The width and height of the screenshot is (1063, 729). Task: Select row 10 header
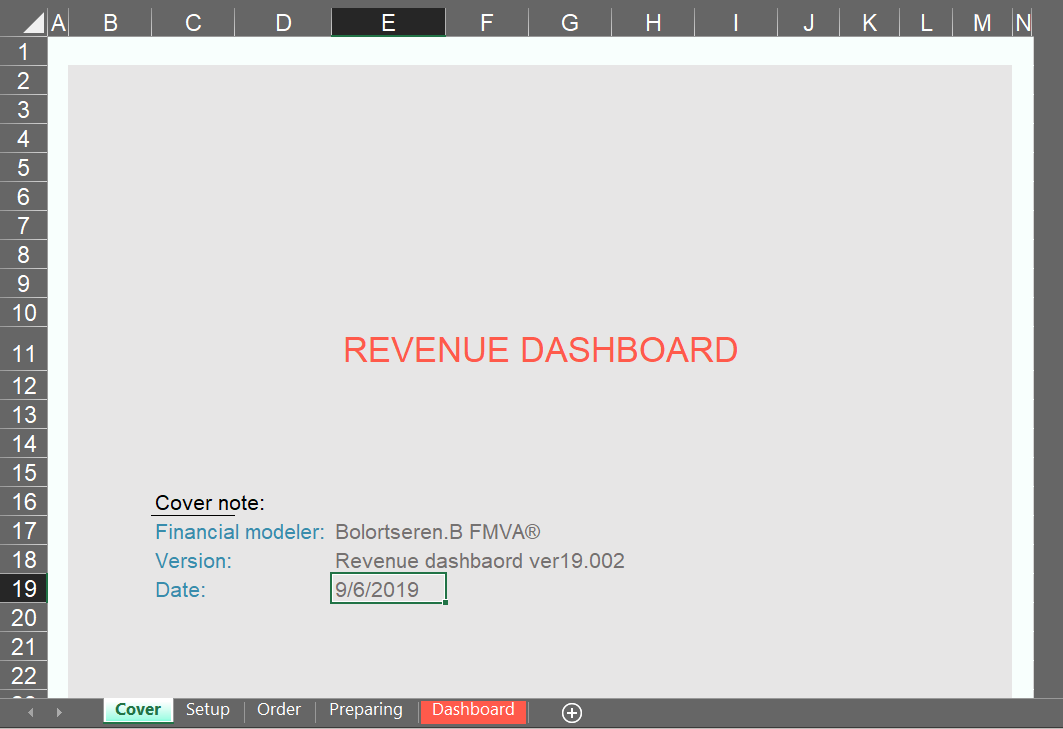(x=24, y=313)
